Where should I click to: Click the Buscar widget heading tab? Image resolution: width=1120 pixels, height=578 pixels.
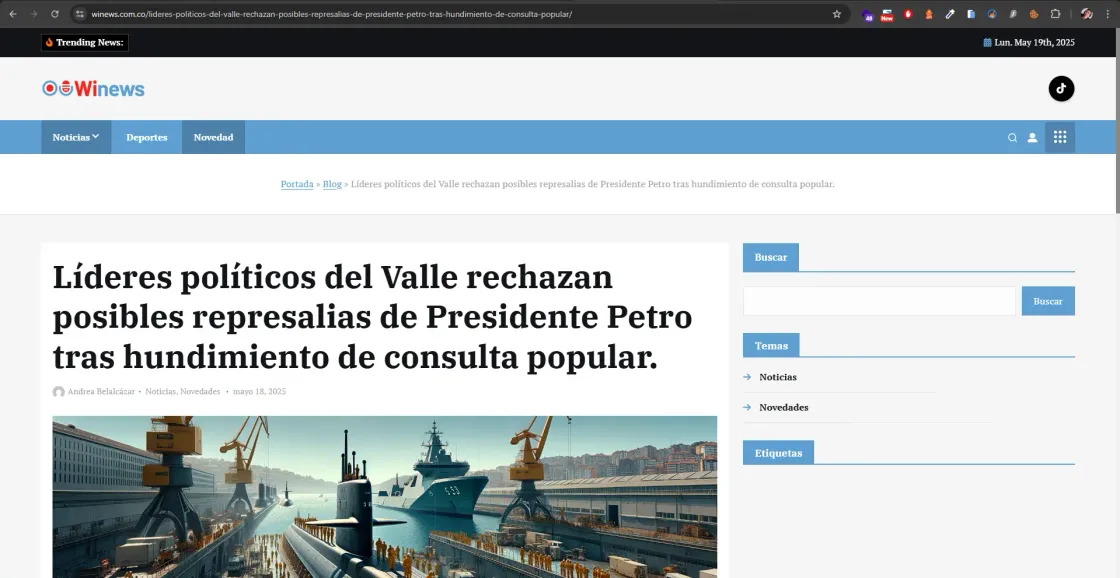point(771,257)
